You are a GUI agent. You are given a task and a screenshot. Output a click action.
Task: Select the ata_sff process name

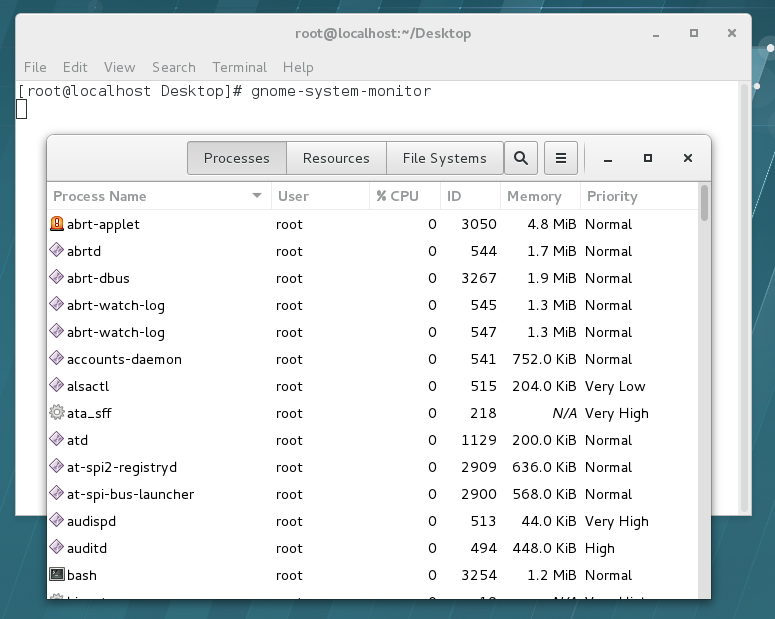coord(89,413)
